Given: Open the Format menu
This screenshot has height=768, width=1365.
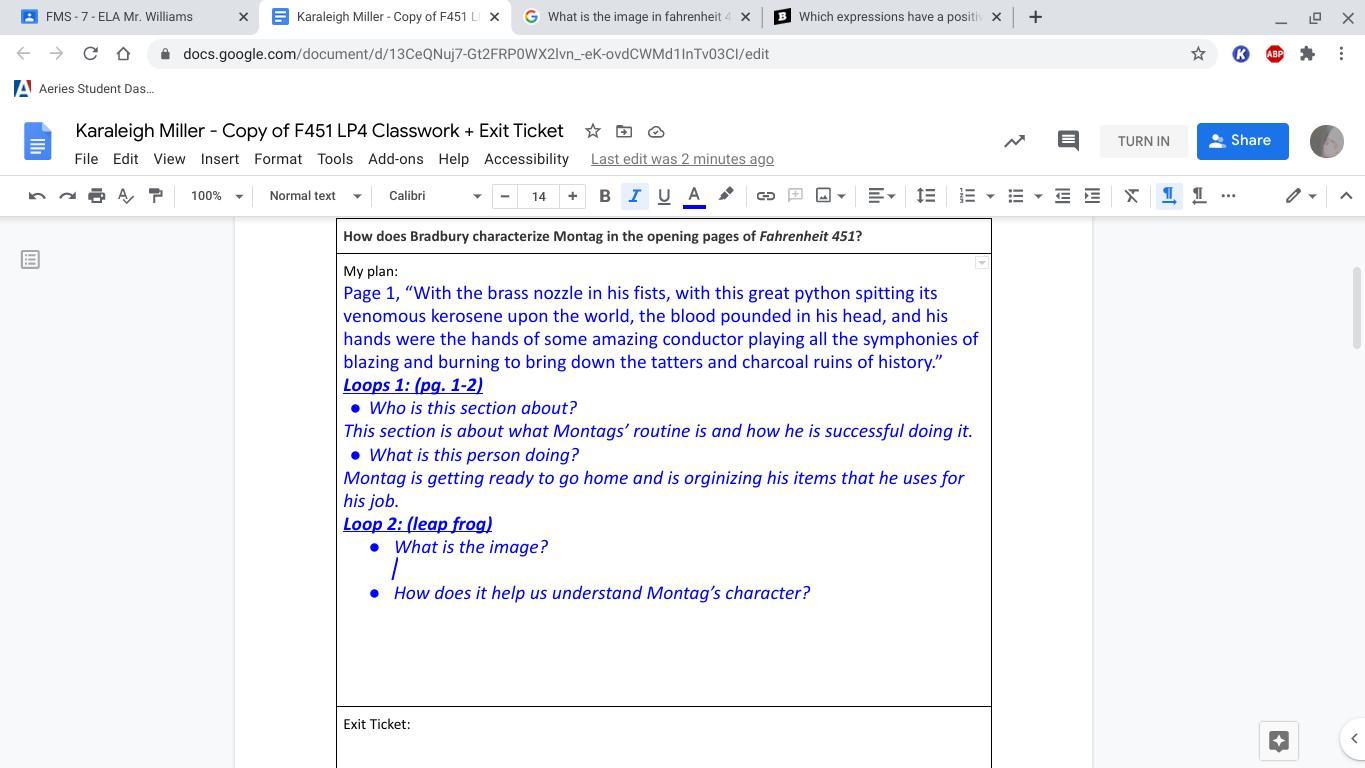Looking at the screenshot, I should click(x=277, y=159).
